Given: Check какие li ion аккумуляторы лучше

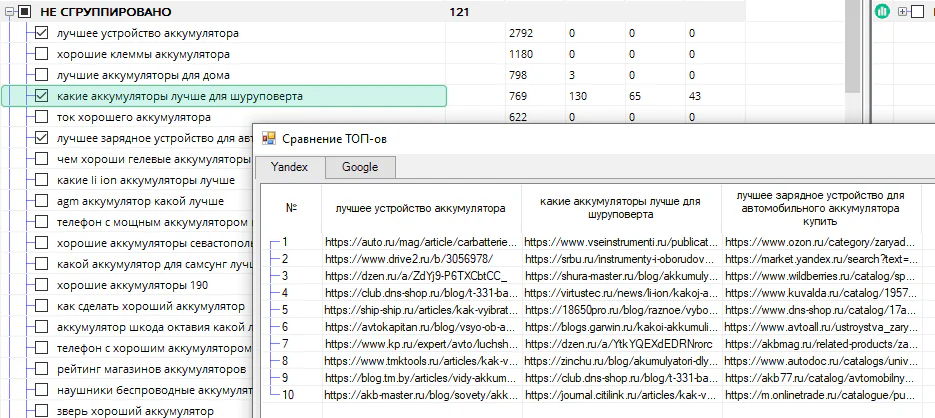Looking at the screenshot, I should [41, 180].
